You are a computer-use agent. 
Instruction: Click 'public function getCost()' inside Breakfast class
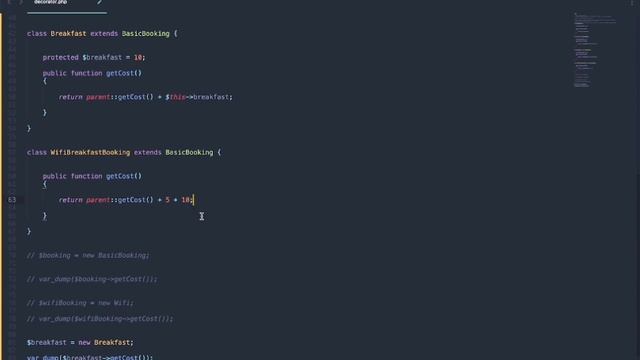tap(92, 73)
